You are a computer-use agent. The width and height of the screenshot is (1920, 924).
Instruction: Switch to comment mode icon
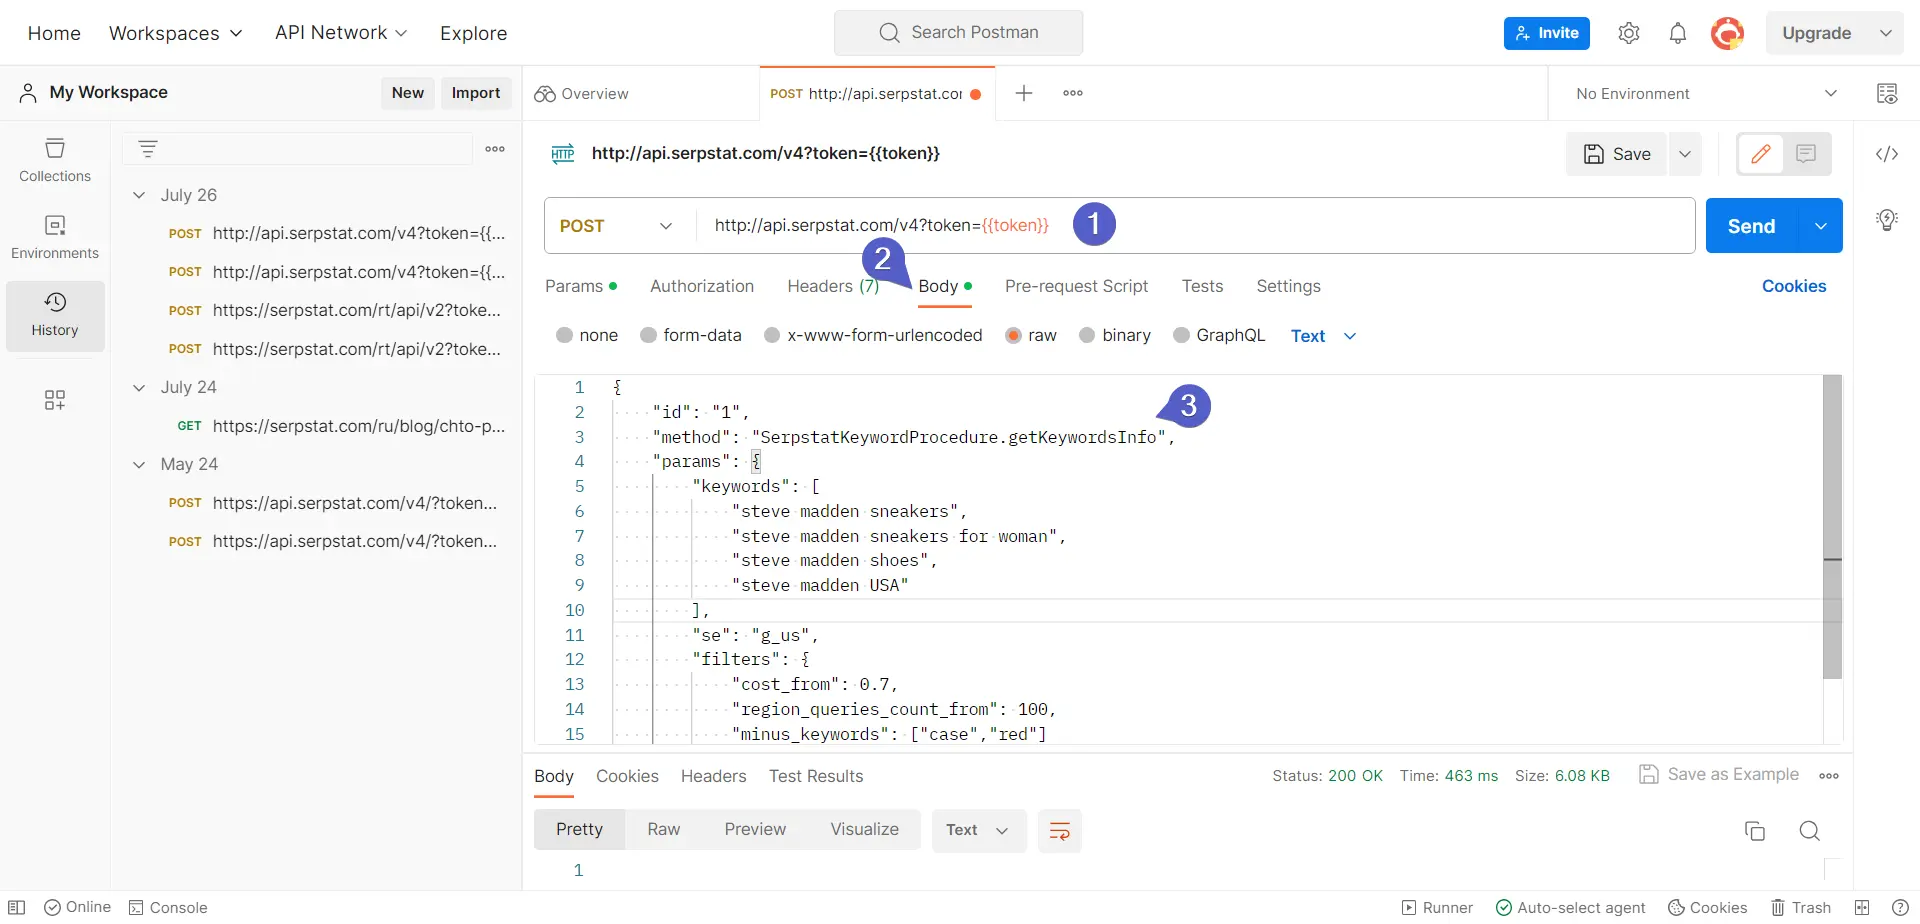click(1806, 154)
